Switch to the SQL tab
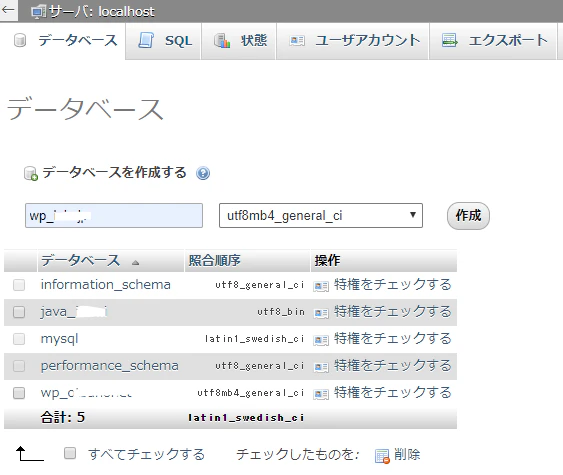 point(163,41)
